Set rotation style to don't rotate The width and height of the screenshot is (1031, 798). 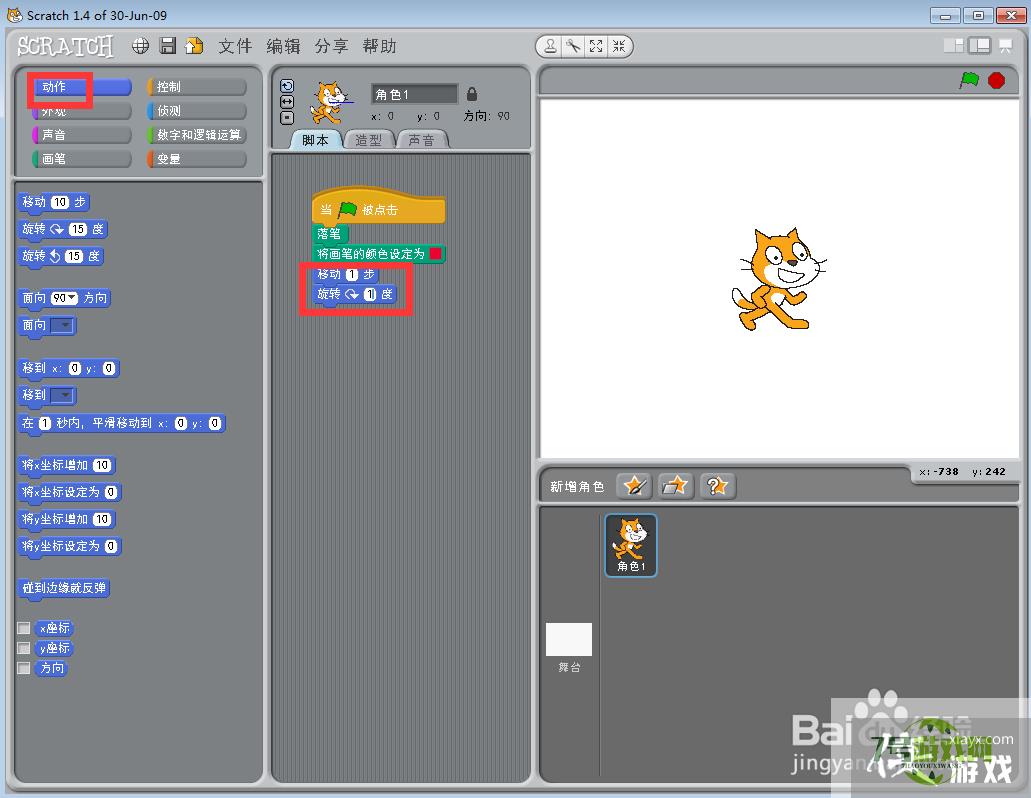[x=287, y=118]
